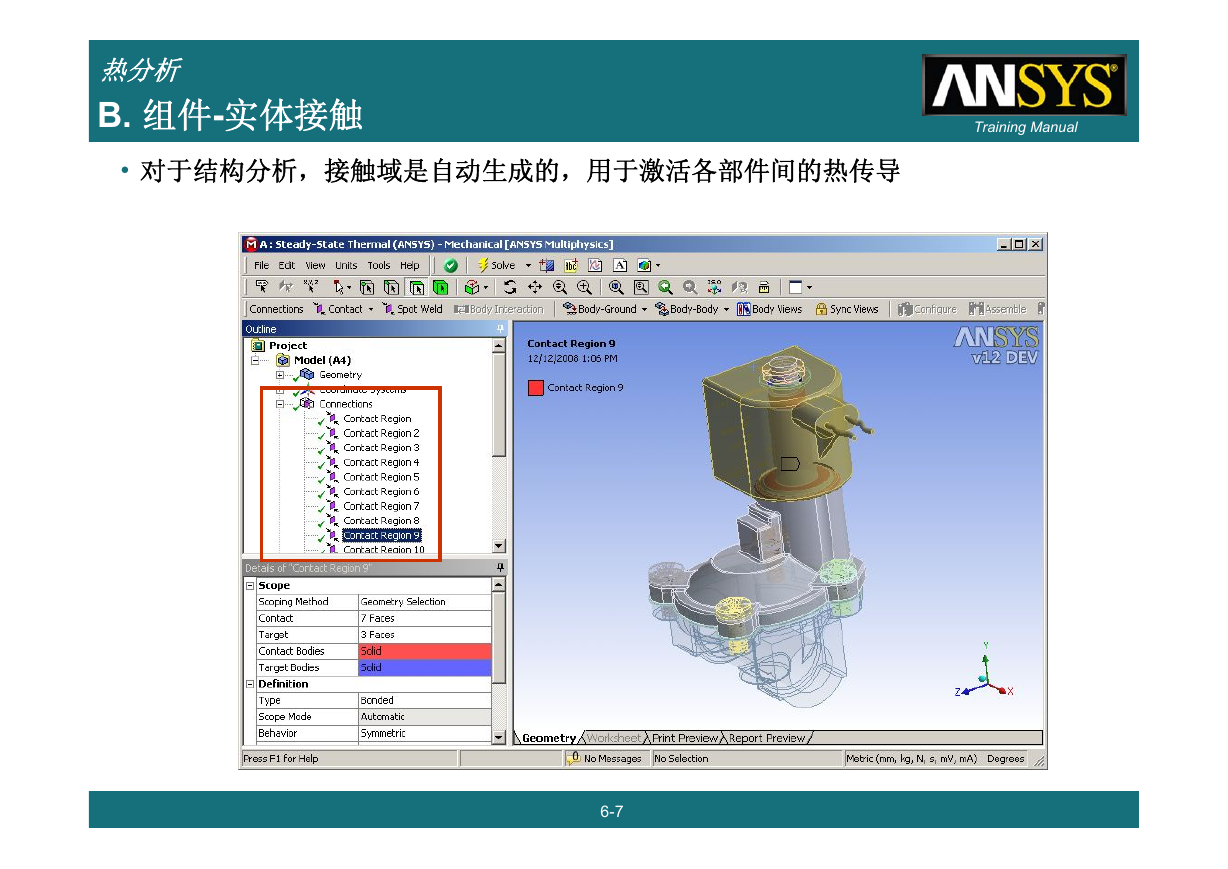1228x869 pixels.
Task: Switch to the Print Preview tab
Action: coord(685,738)
